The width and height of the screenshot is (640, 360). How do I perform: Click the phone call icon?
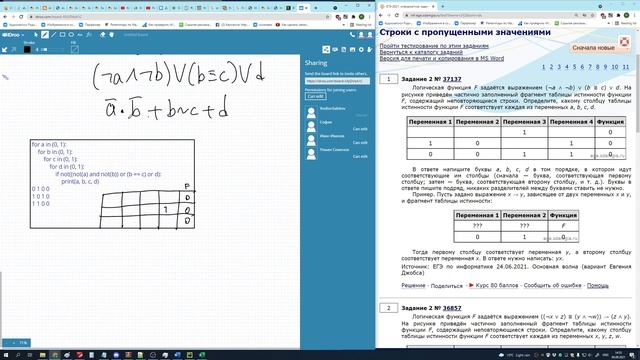click(352, 35)
